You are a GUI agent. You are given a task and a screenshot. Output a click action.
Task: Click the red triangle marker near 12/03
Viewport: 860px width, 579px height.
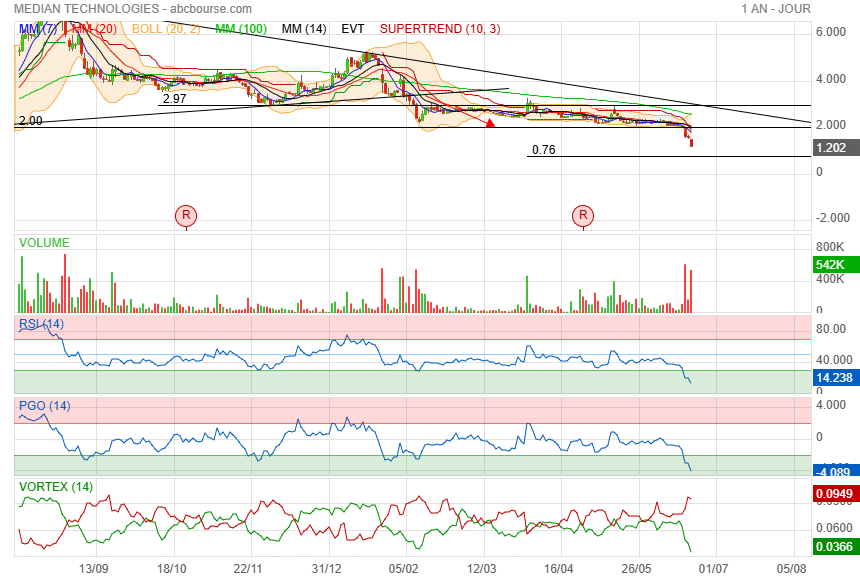490,123
